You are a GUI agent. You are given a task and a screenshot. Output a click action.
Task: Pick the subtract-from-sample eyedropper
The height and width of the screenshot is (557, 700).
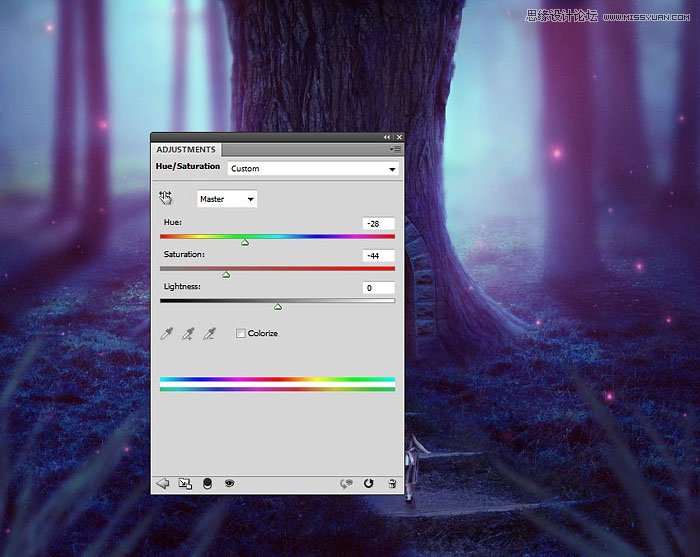coord(210,333)
